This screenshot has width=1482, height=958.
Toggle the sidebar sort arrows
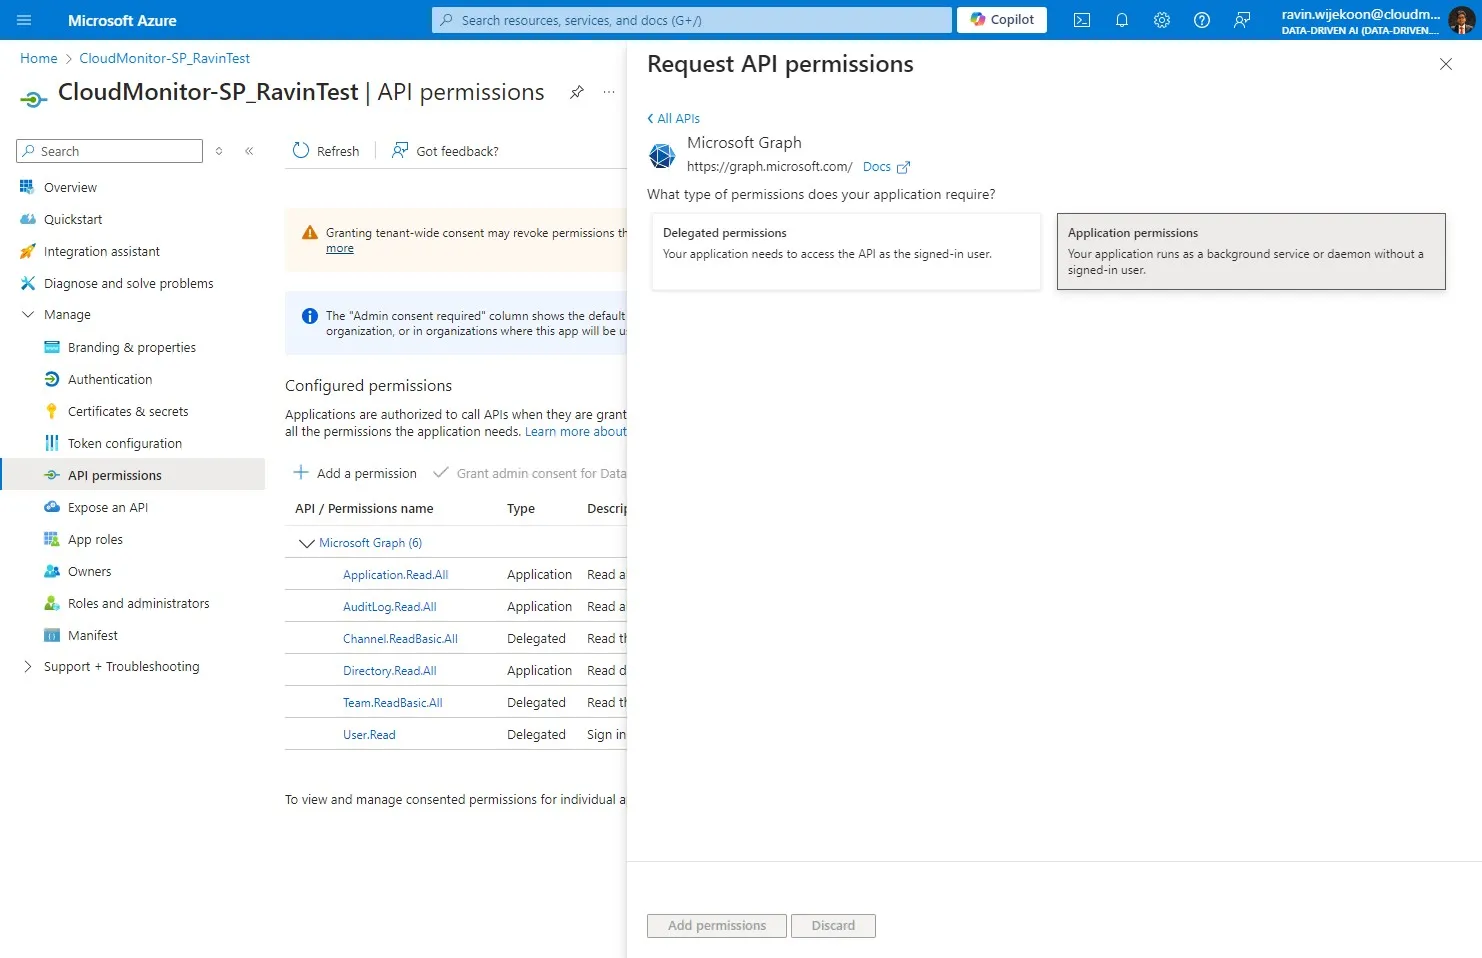point(219,151)
